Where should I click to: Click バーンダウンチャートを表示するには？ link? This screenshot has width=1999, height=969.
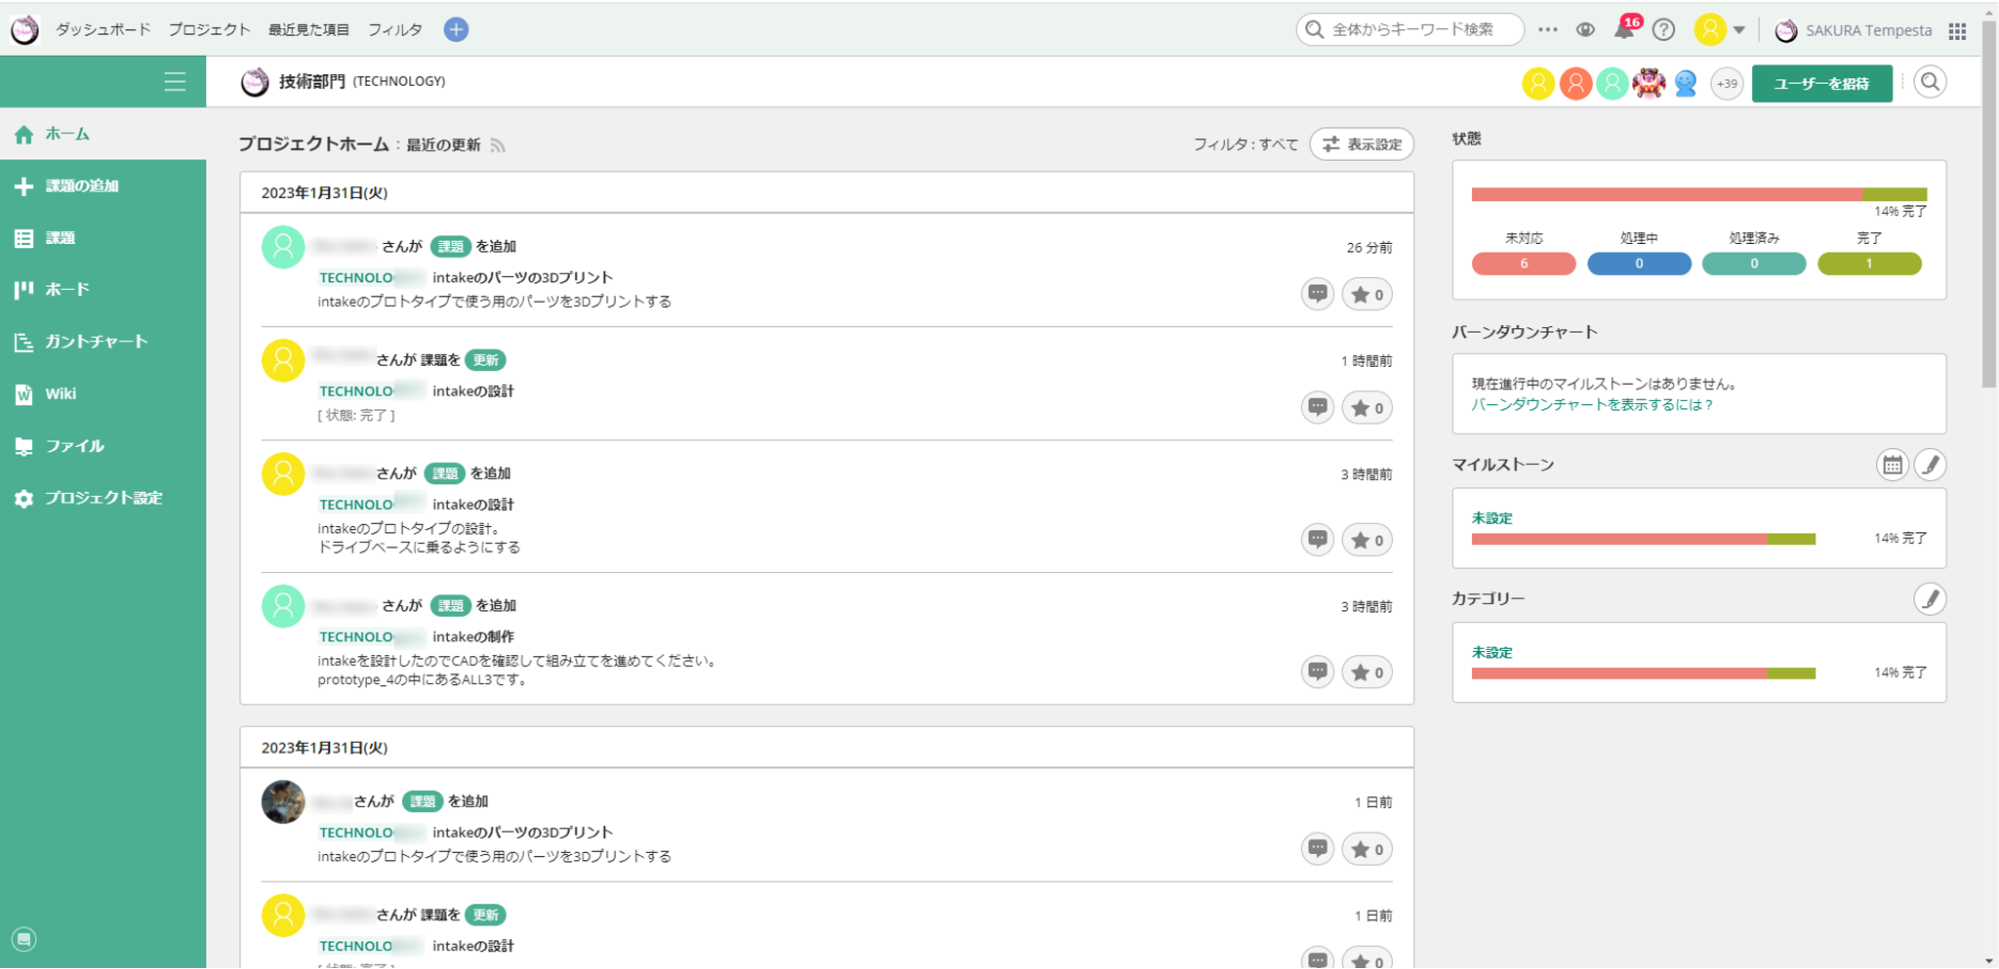[x=1592, y=405]
